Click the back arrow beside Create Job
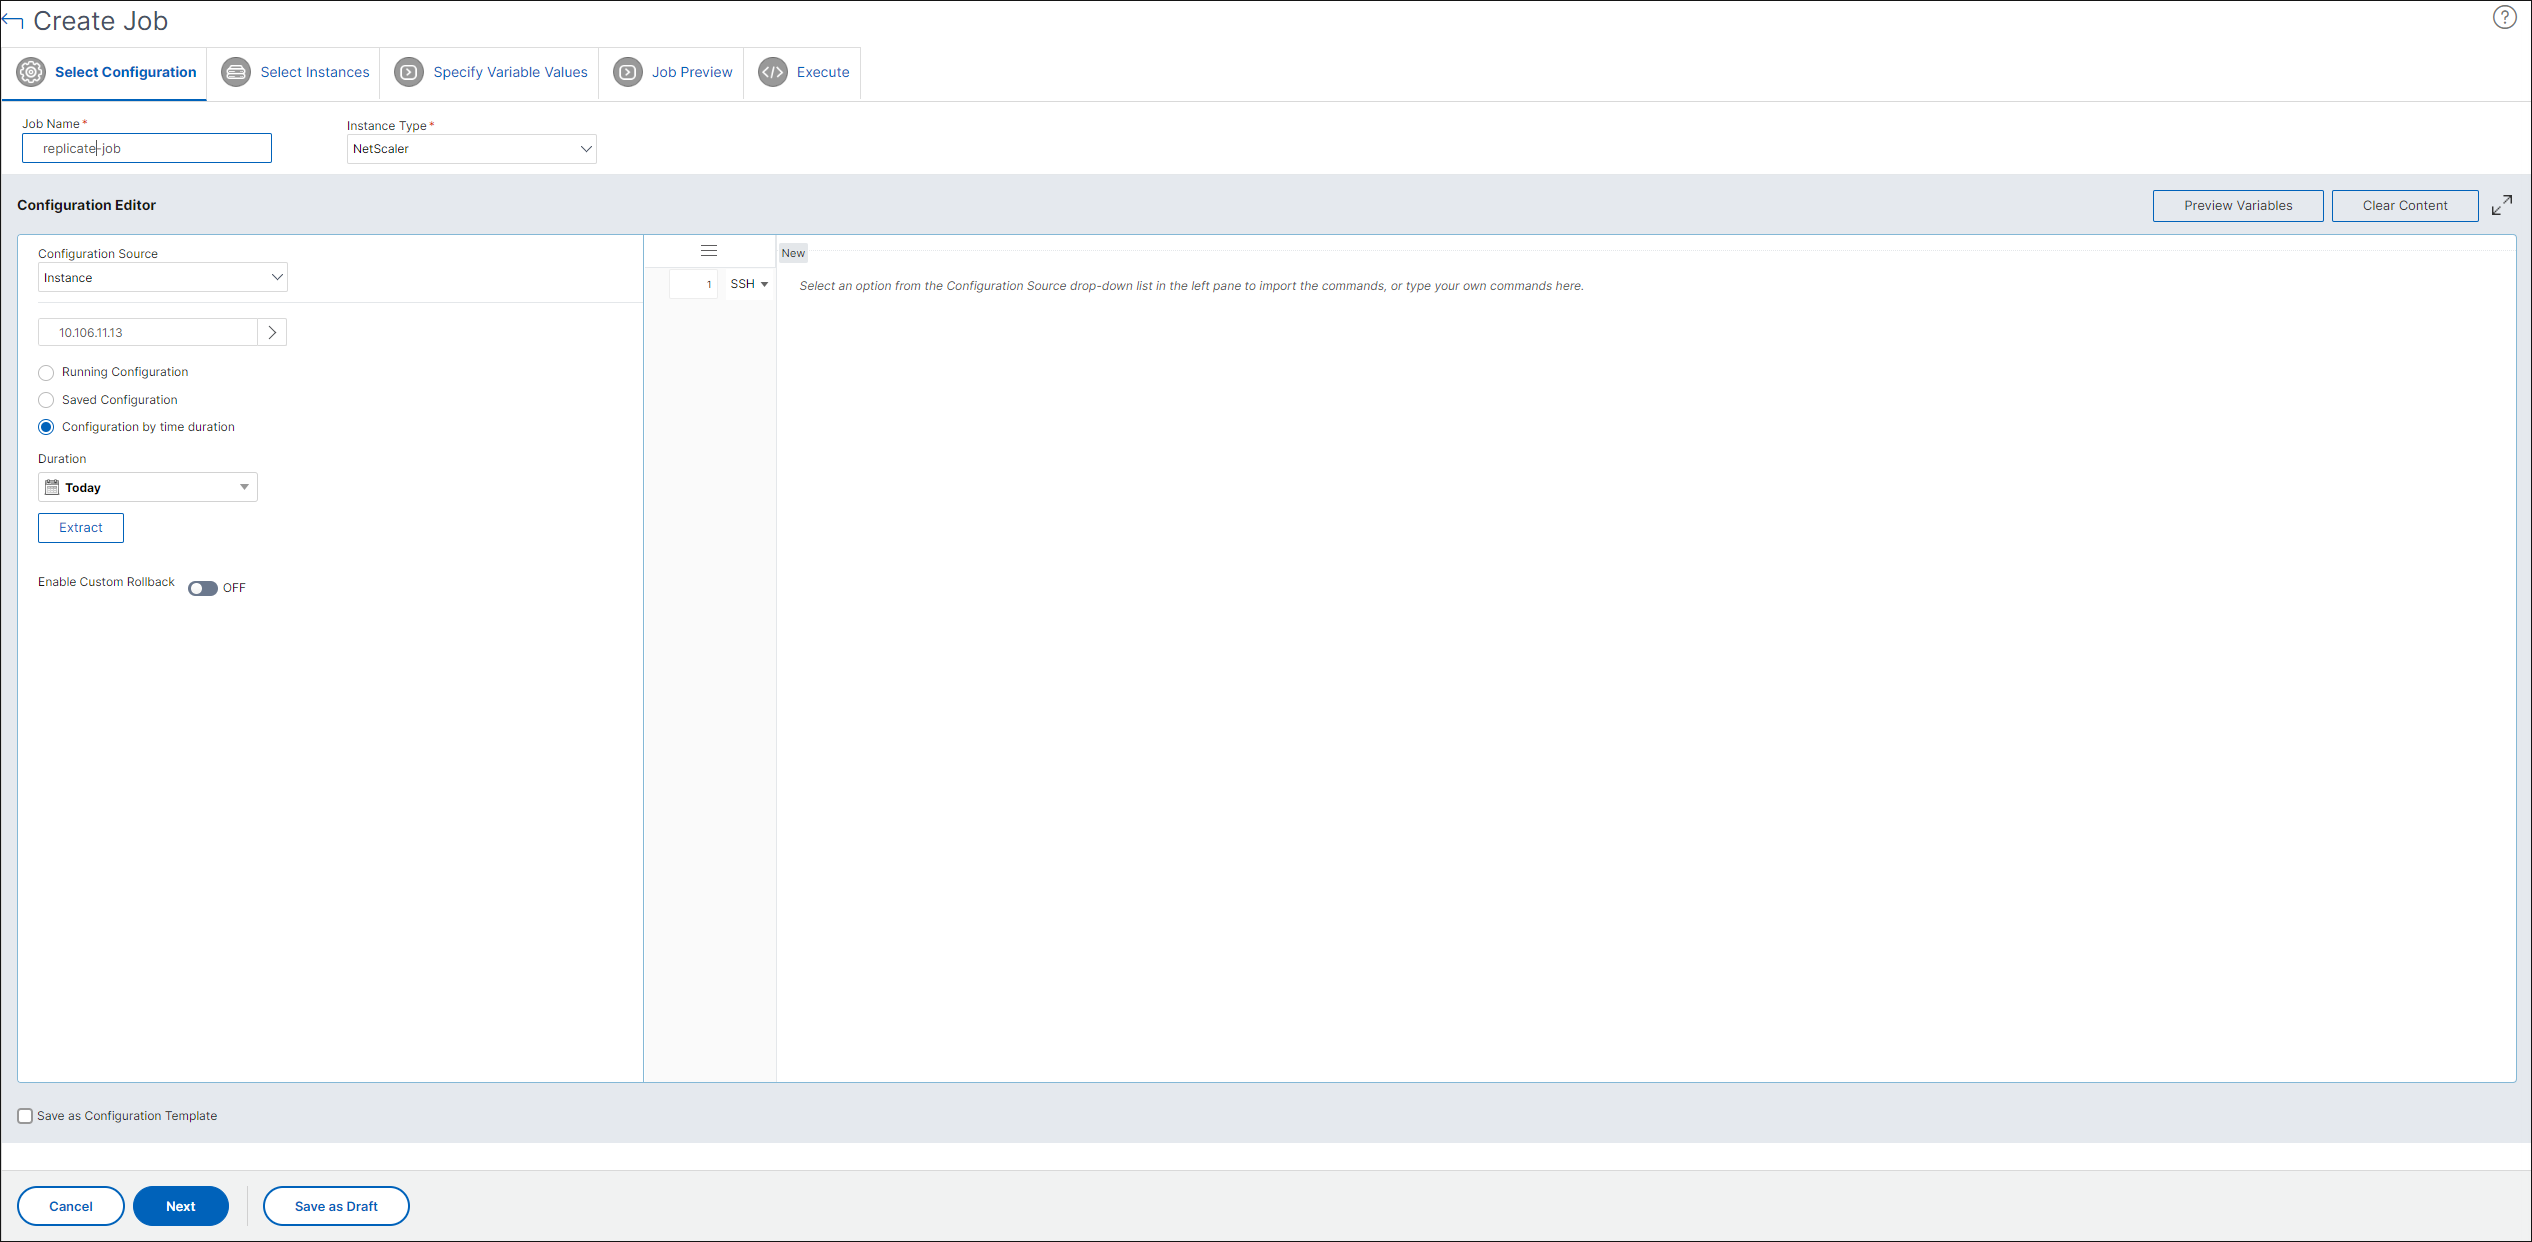 pyautogui.click(x=12, y=21)
